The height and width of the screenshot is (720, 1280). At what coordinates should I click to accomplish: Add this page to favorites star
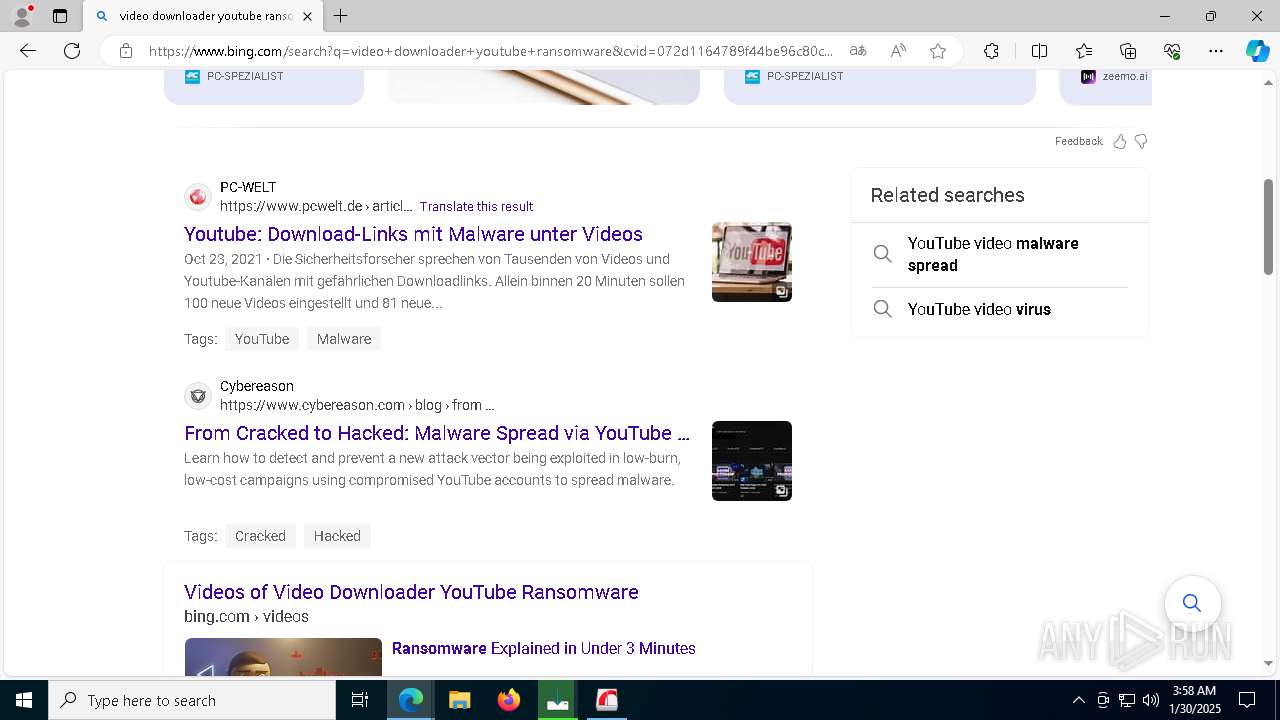click(x=938, y=51)
